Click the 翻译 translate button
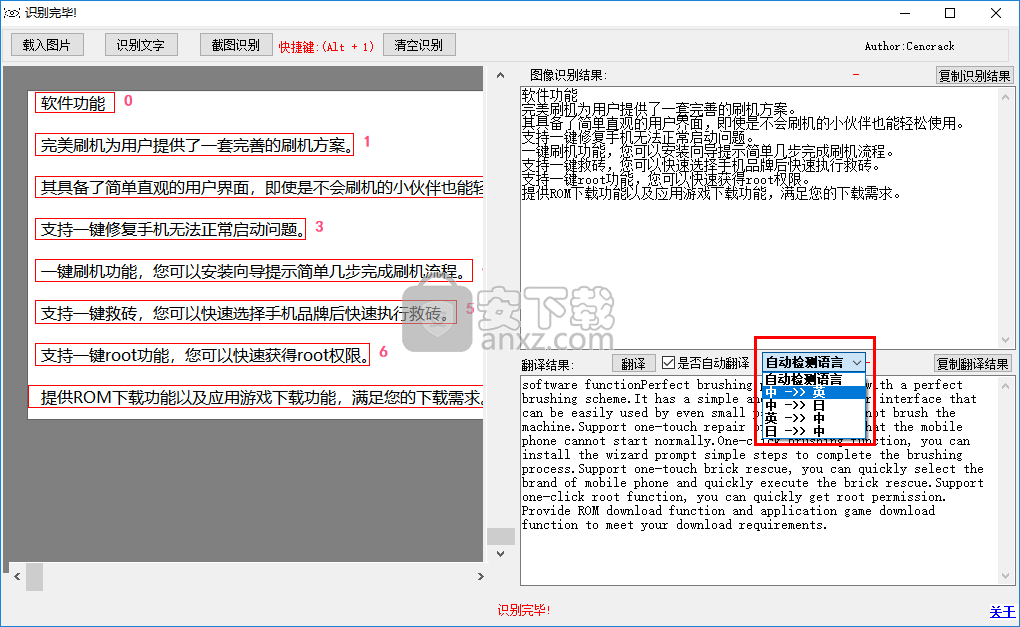Screen dimensions: 1020x627 pyautogui.click(x=633, y=363)
